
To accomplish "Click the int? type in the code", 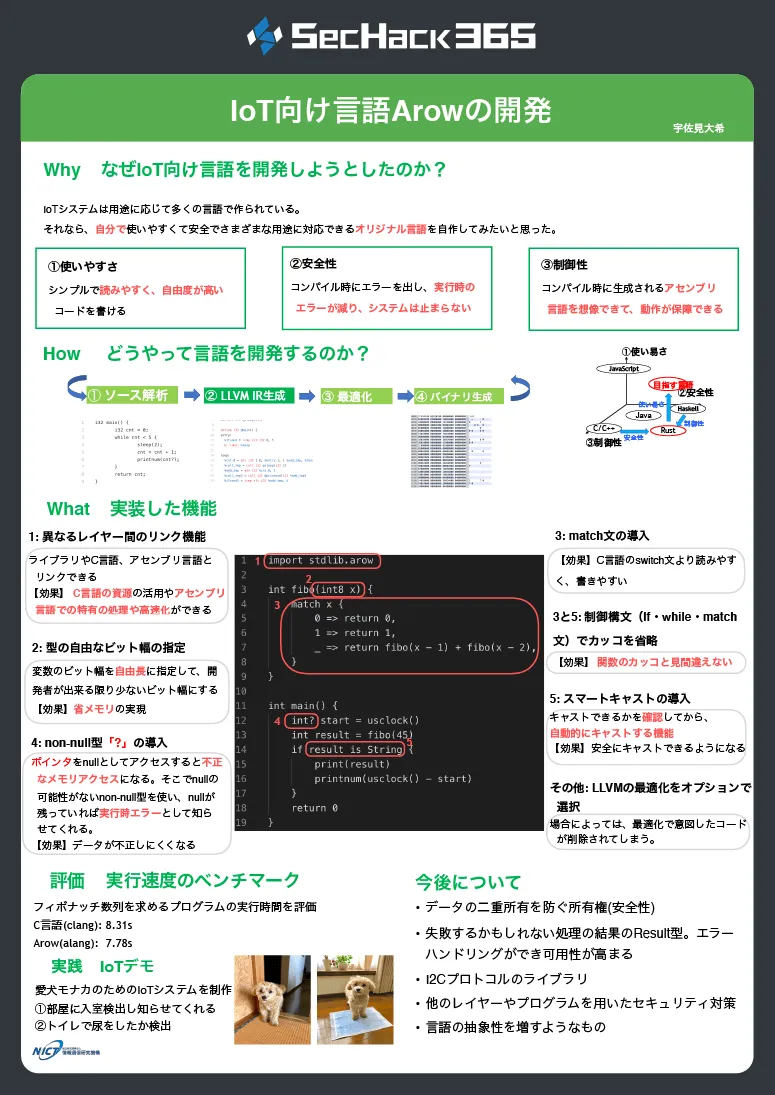I will (302, 720).
